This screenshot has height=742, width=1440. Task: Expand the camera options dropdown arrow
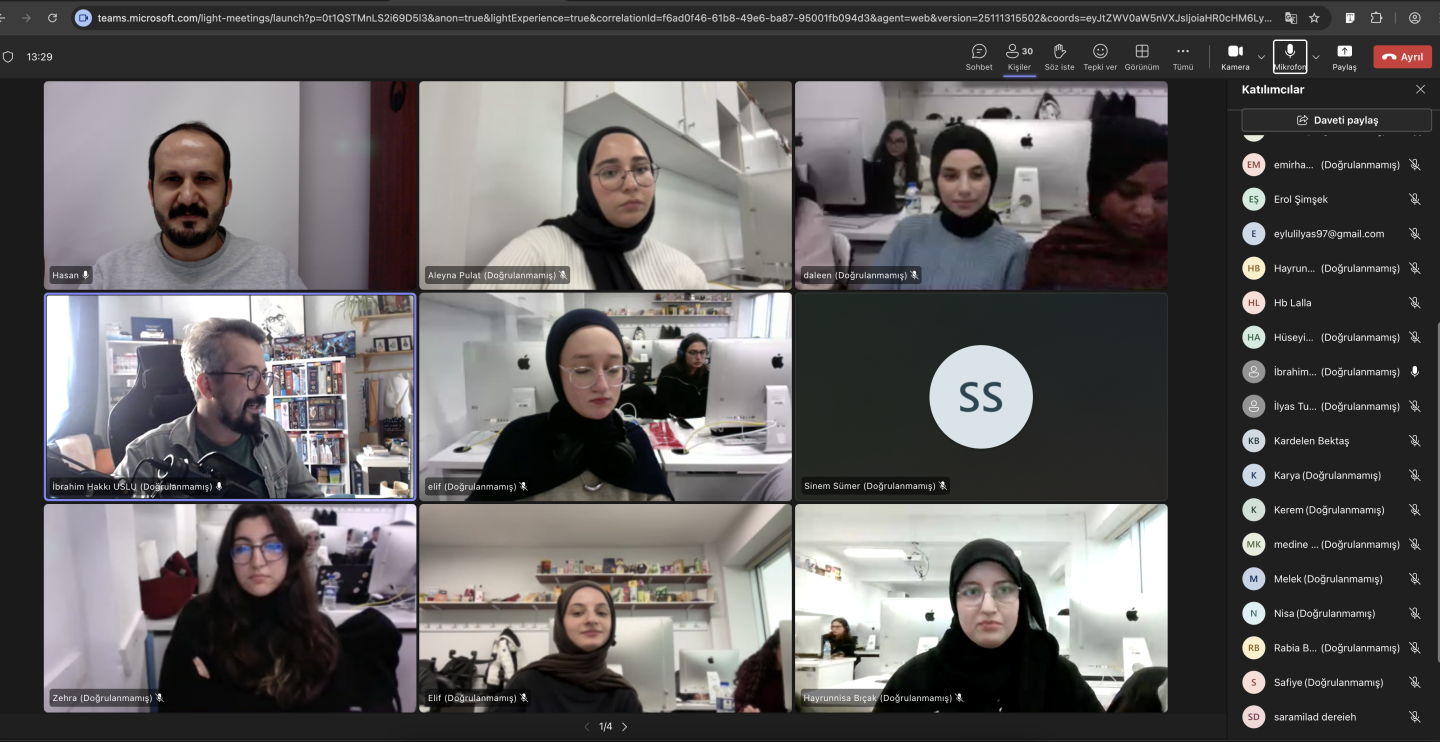click(x=1261, y=57)
